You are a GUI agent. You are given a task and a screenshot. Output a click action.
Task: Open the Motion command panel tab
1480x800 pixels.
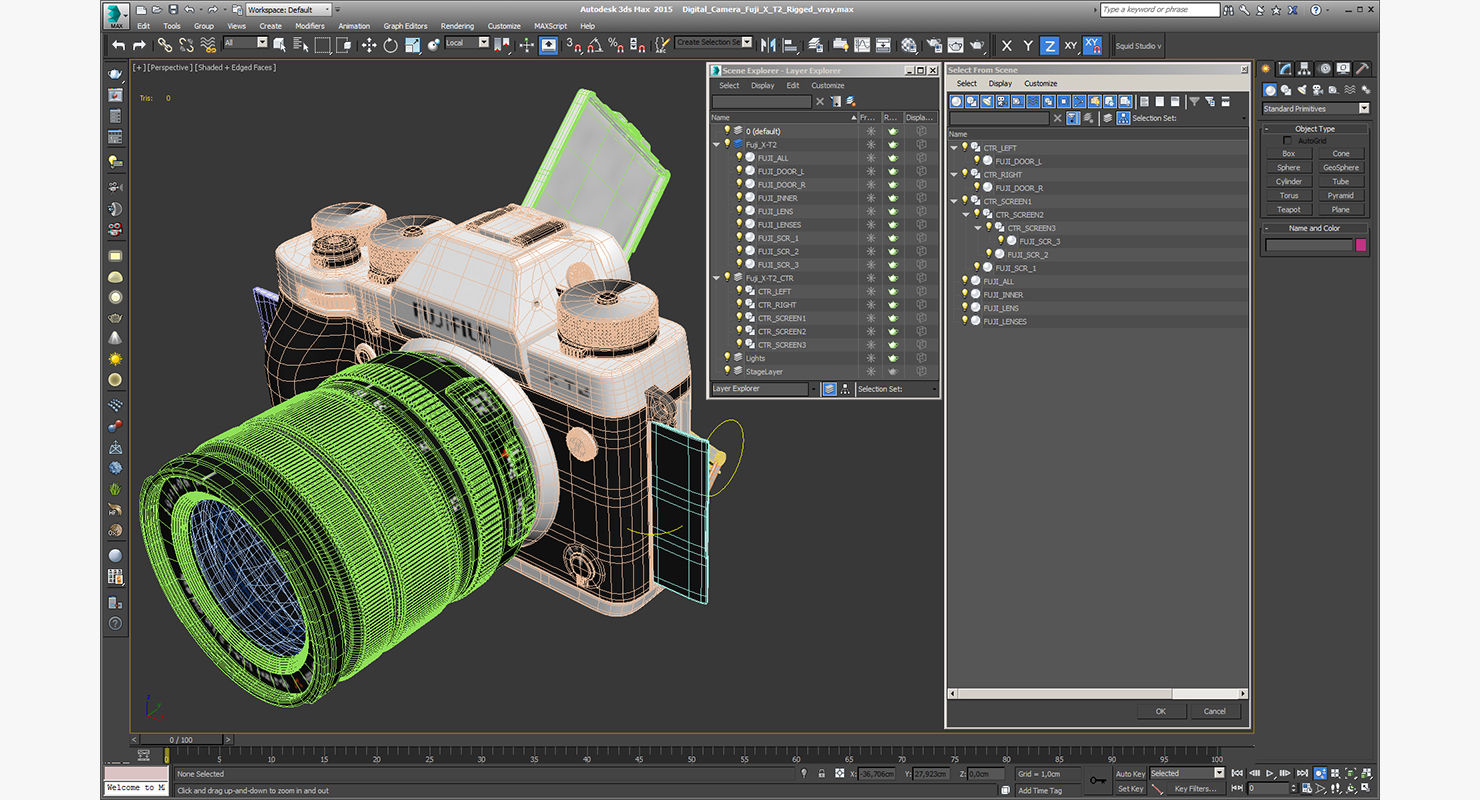pos(1324,68)
